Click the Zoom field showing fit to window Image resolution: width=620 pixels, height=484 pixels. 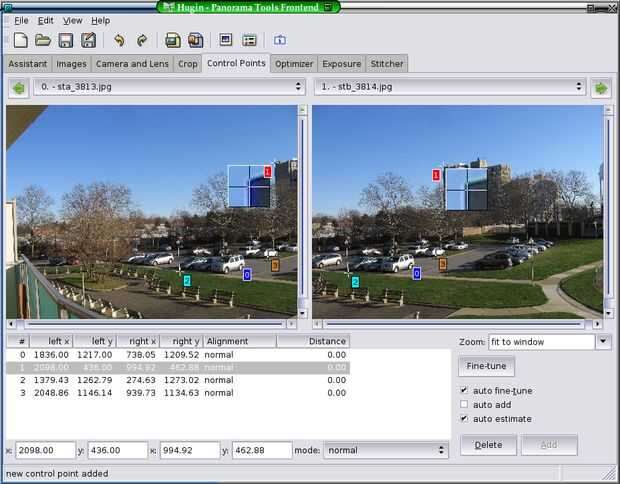pyautogui.click(x=542, y=342)
